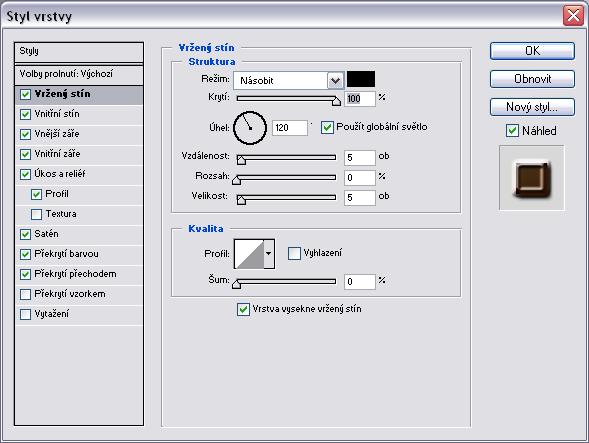Toggle Použít globální světlo checkbox
Screen dimensions: 589x443
coord(327,127)
